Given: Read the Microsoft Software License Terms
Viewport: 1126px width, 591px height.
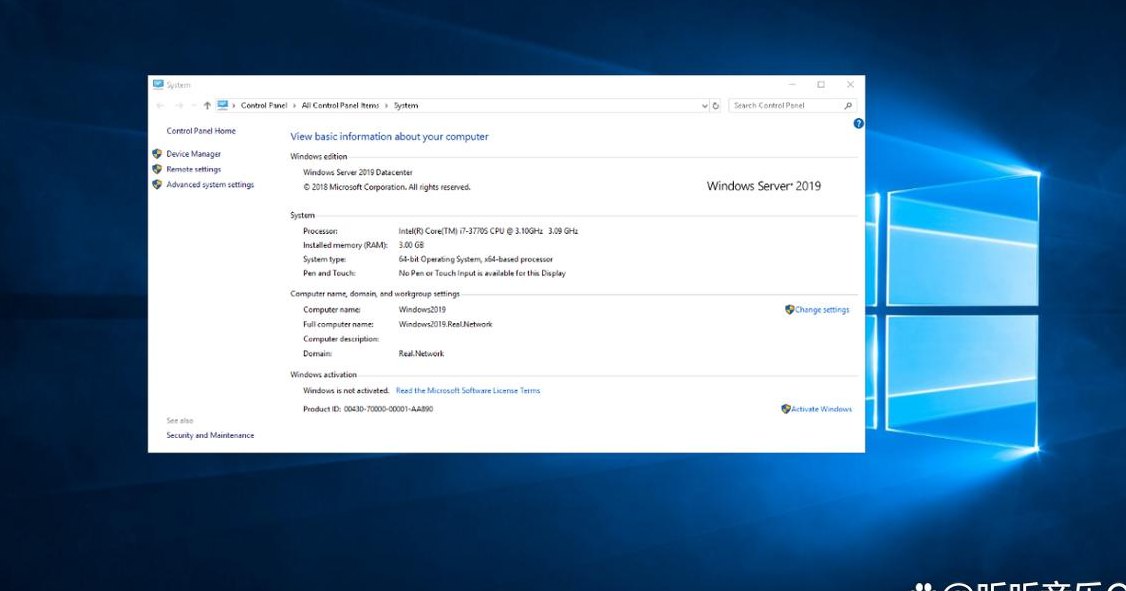Looking at the screenshot, I should point(468,391).
